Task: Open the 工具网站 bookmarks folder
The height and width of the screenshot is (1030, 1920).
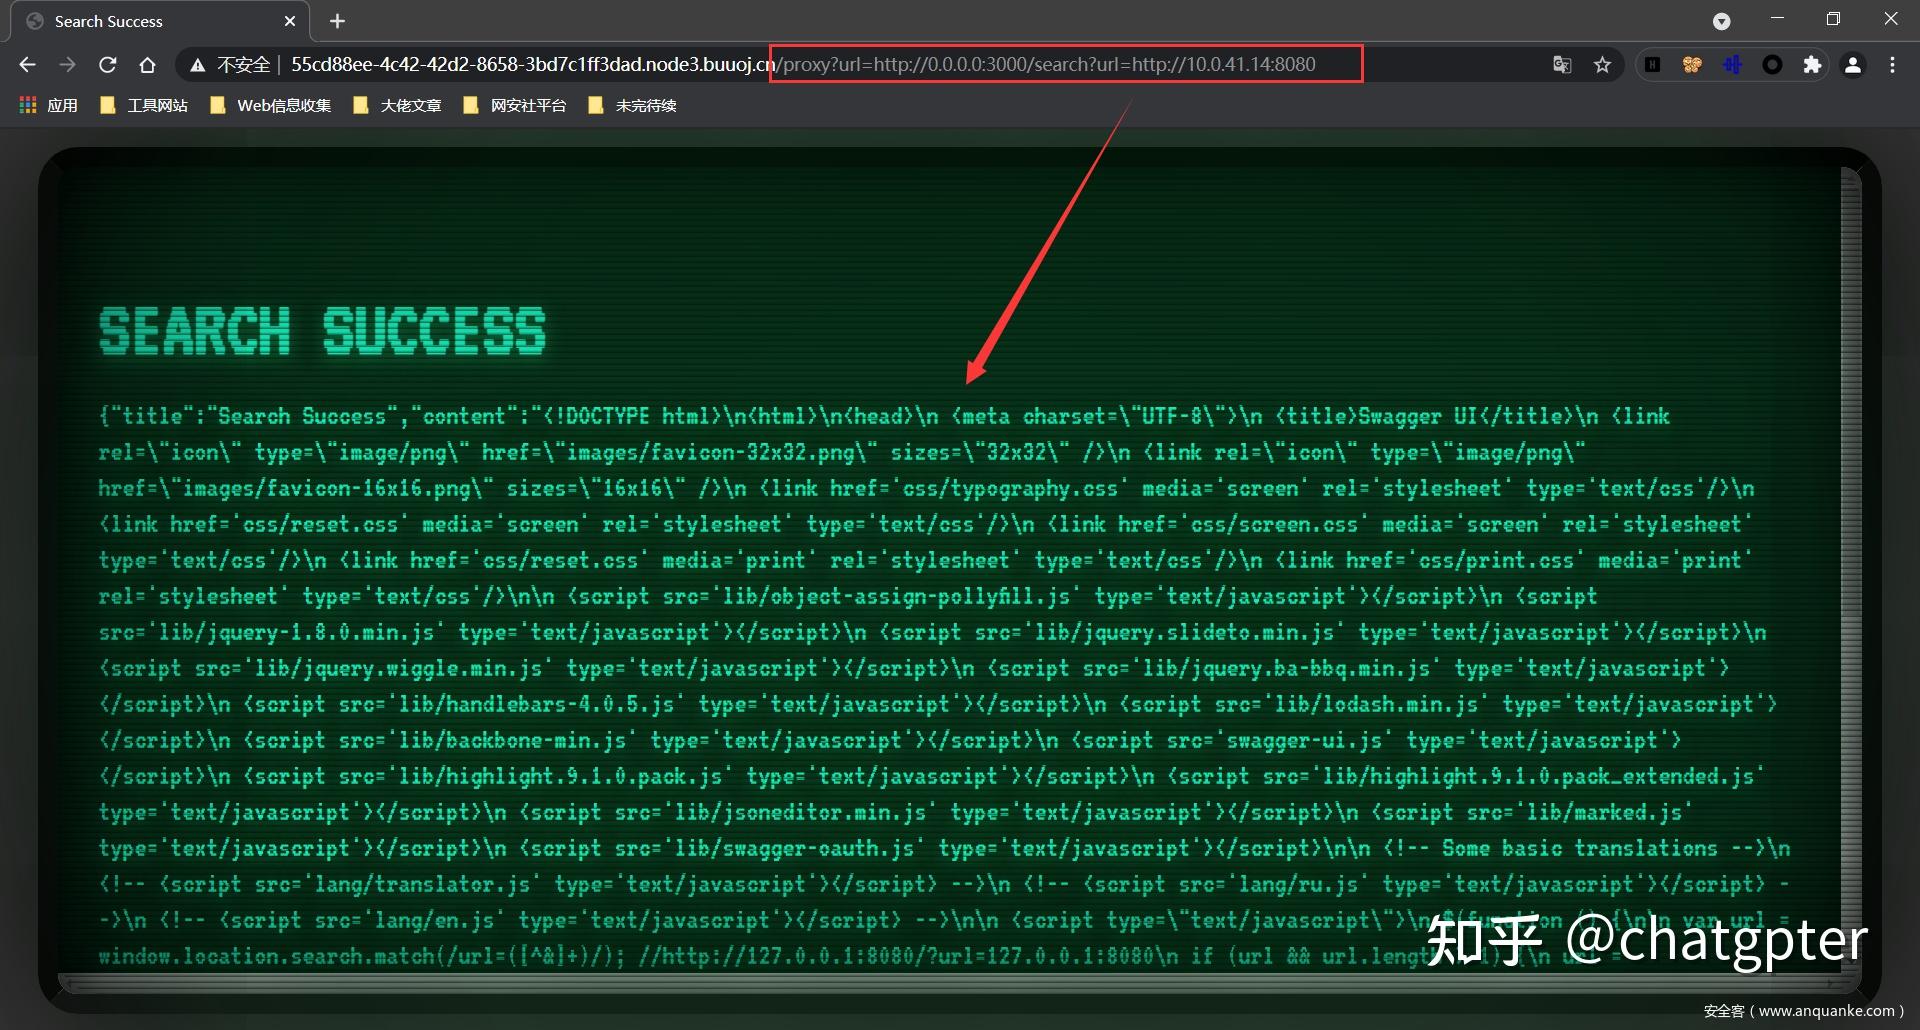Action: pos(156,104)
